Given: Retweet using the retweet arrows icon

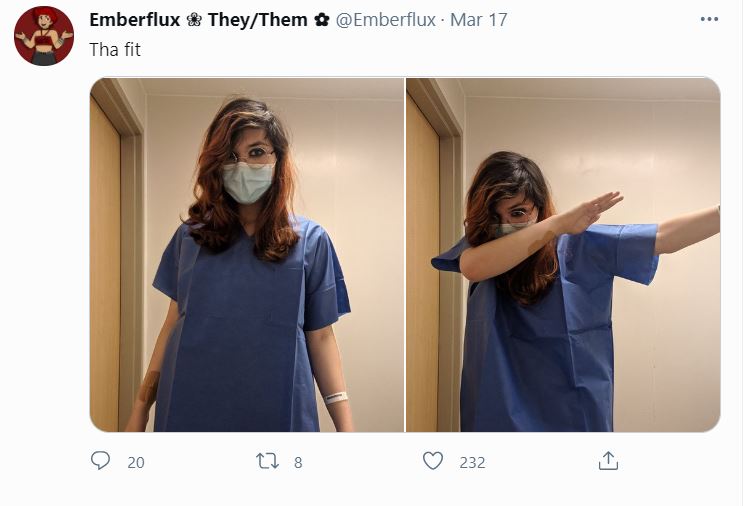Looking at the screenshot, I should pos(267,461).
